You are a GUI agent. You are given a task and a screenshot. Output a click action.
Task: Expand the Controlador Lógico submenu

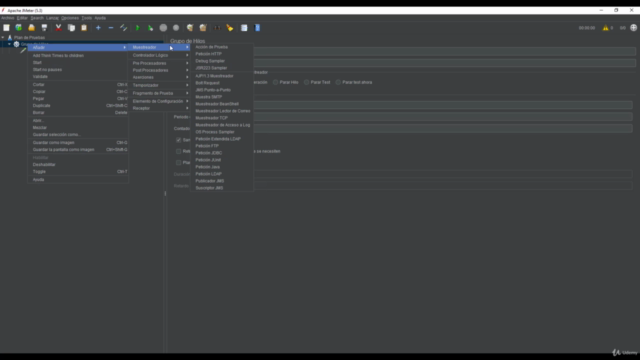[x=160, y=55]
